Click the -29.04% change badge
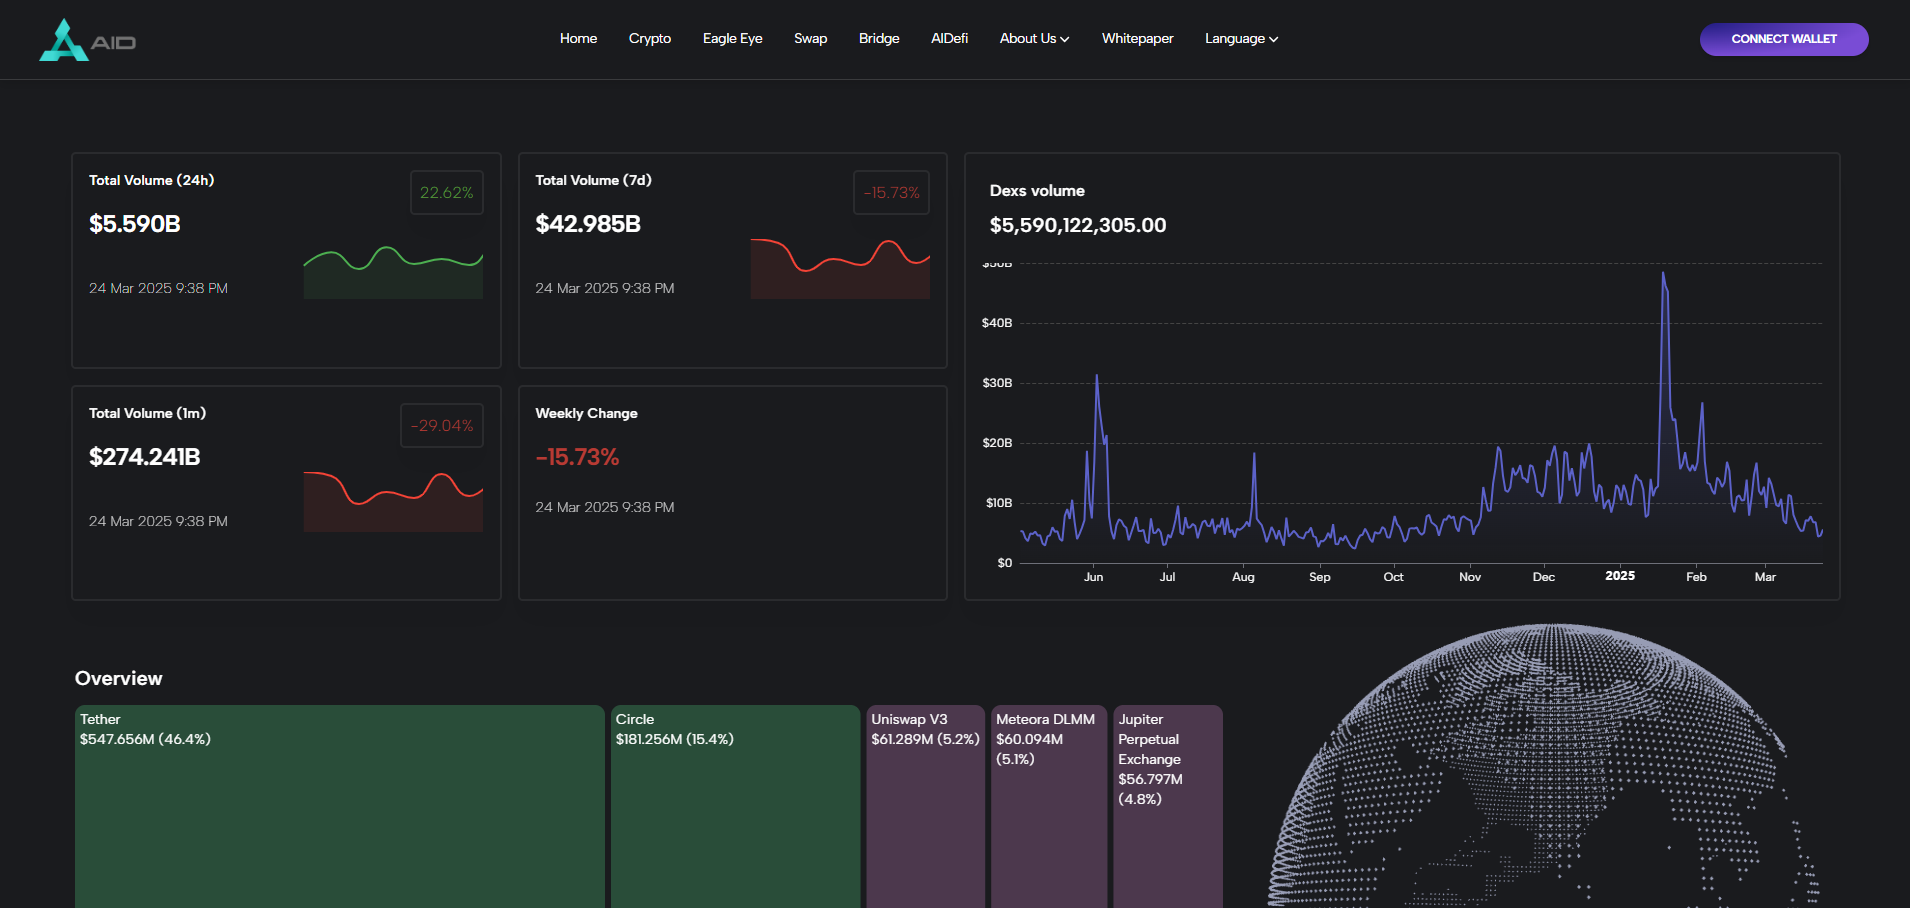The image size is (1910, 908). pyautogui.click(x=442, y=426)
